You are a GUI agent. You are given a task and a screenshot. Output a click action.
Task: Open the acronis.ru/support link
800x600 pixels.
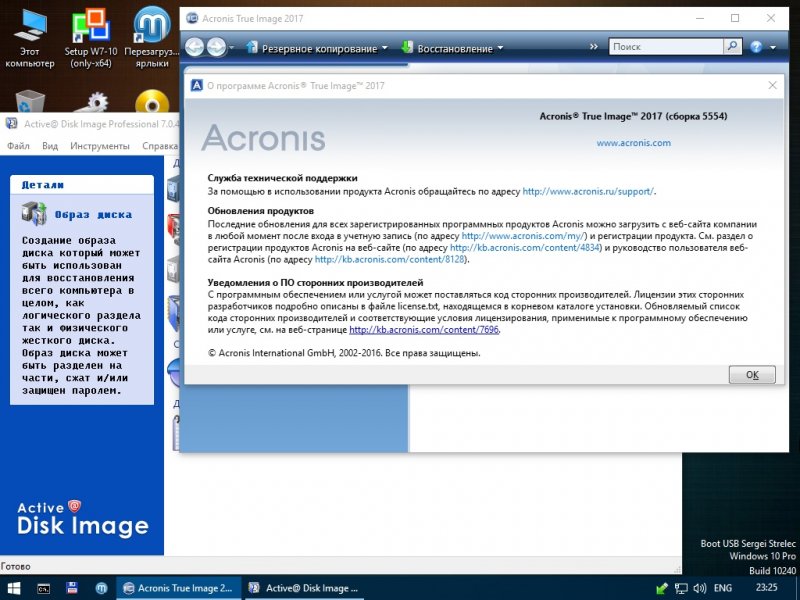point(588,191)
